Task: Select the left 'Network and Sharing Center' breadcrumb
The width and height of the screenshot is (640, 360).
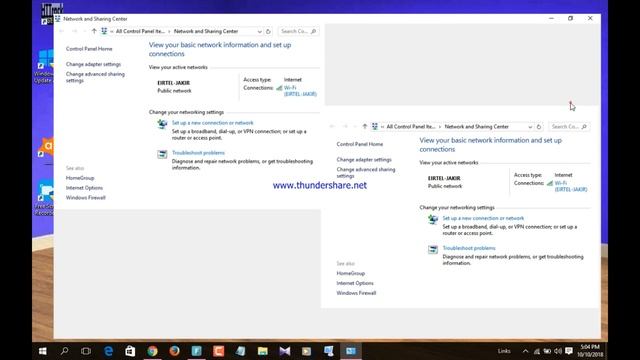Action: (206, 31)
